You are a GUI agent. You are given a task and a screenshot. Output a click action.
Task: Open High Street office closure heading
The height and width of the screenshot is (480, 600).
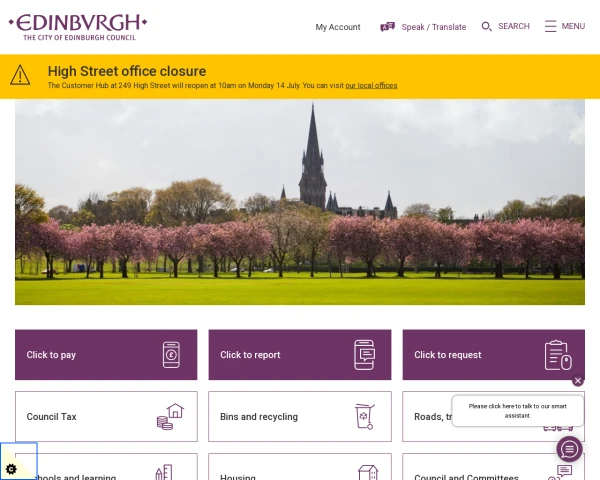coord(127,71)
